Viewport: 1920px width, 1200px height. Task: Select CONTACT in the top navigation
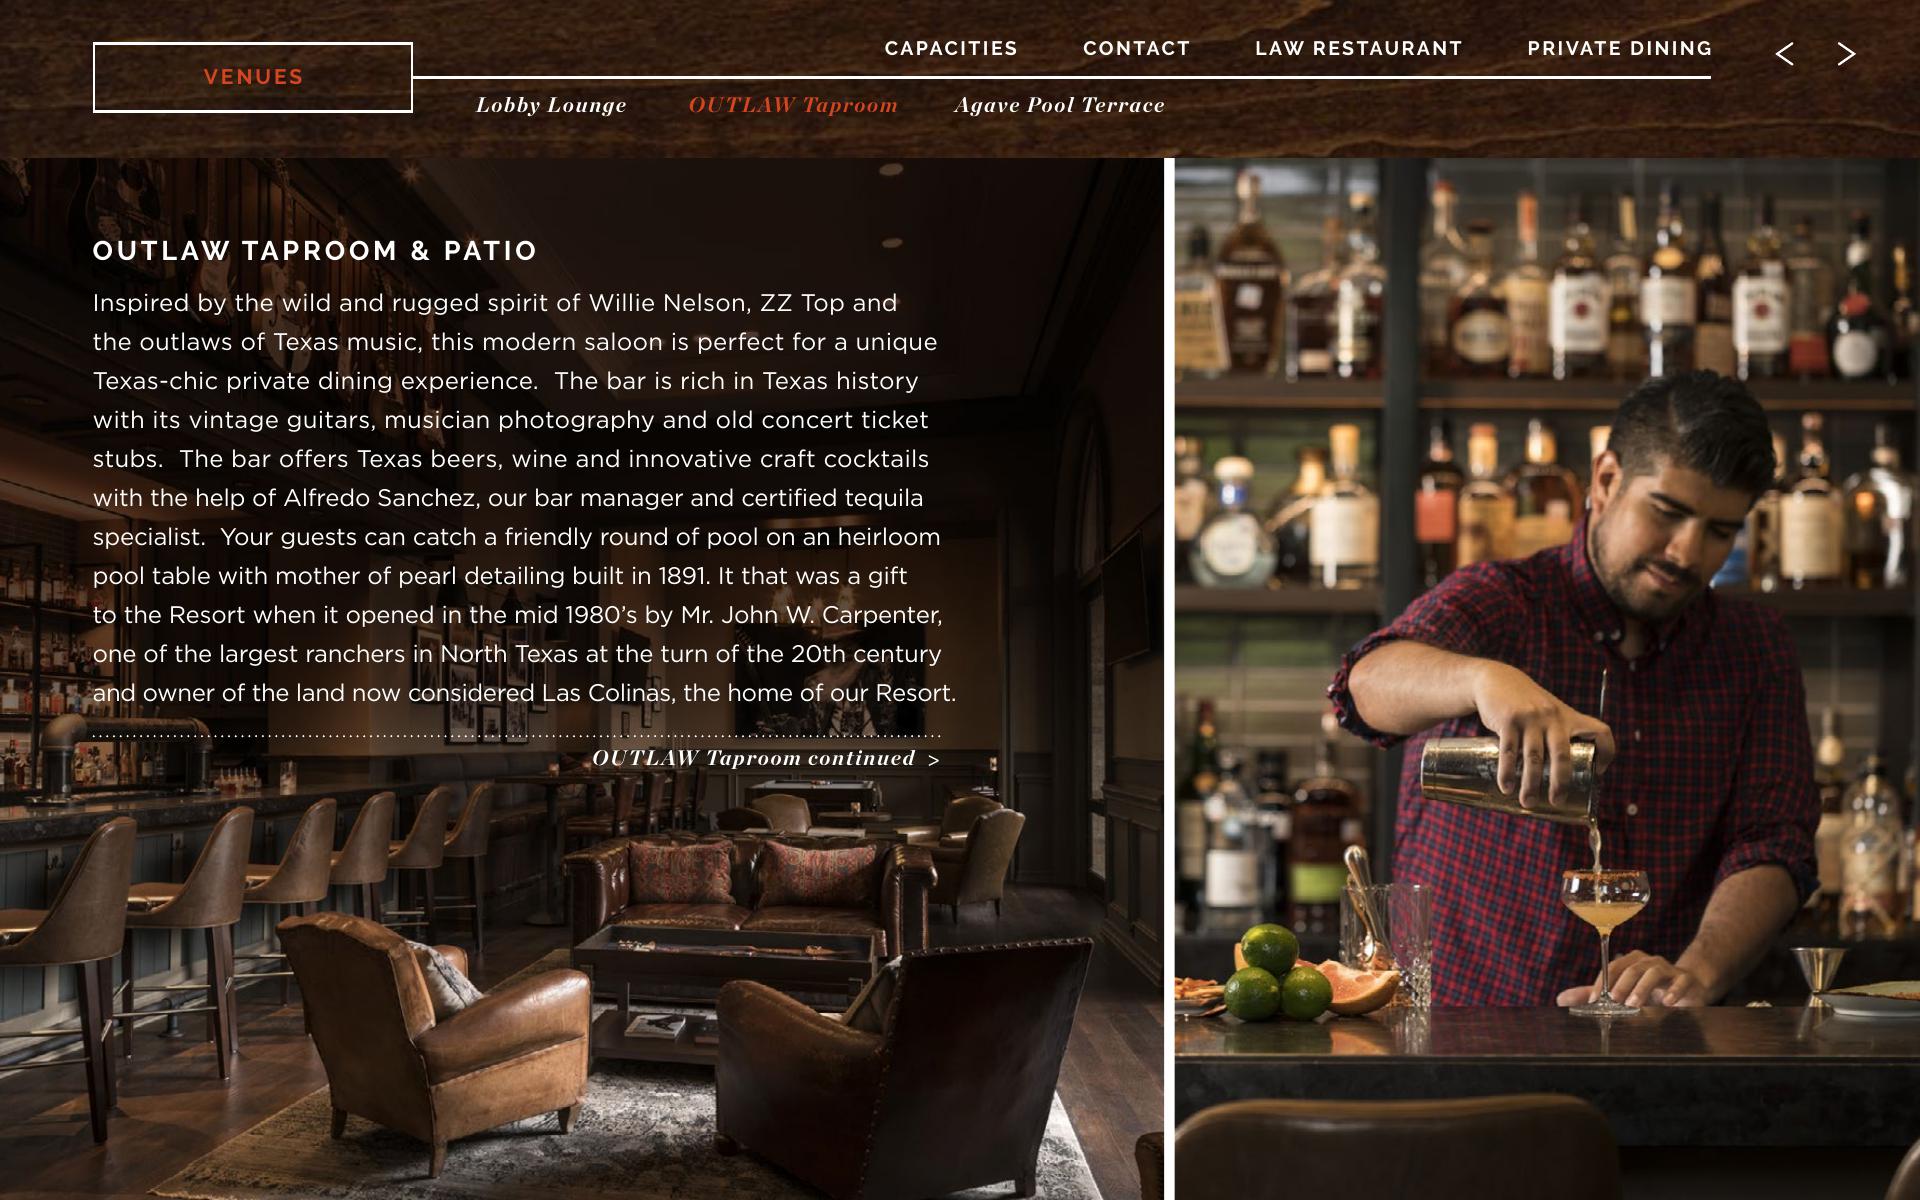click(1136, 48)
